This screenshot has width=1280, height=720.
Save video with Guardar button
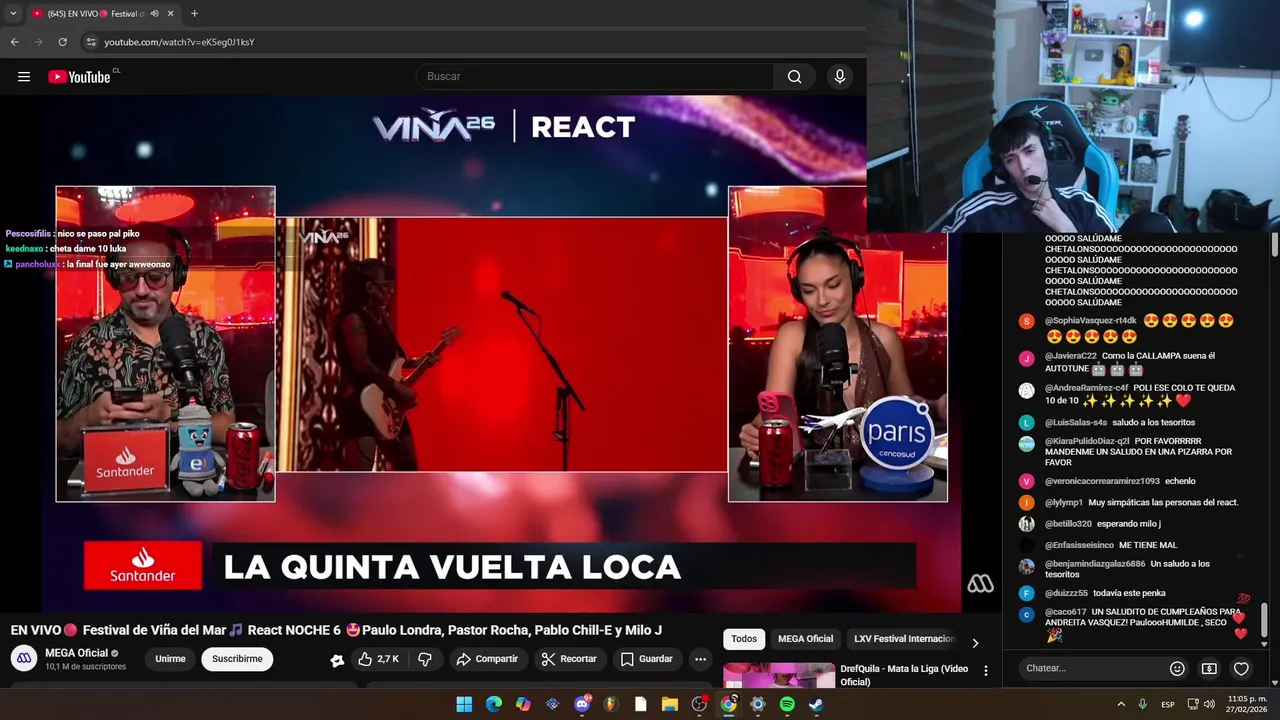tap(646, 659)
